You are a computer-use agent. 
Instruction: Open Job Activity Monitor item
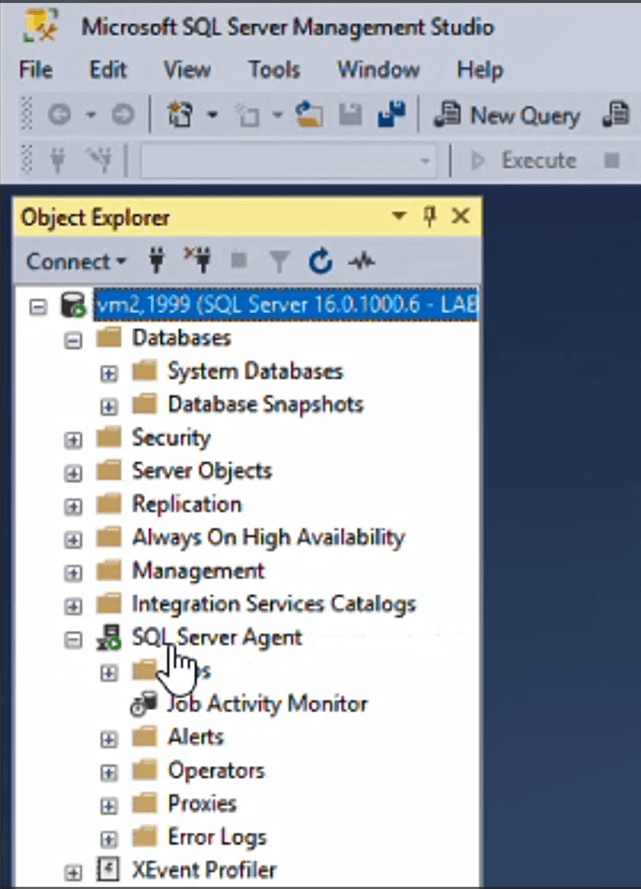click(x=267, y=704)
